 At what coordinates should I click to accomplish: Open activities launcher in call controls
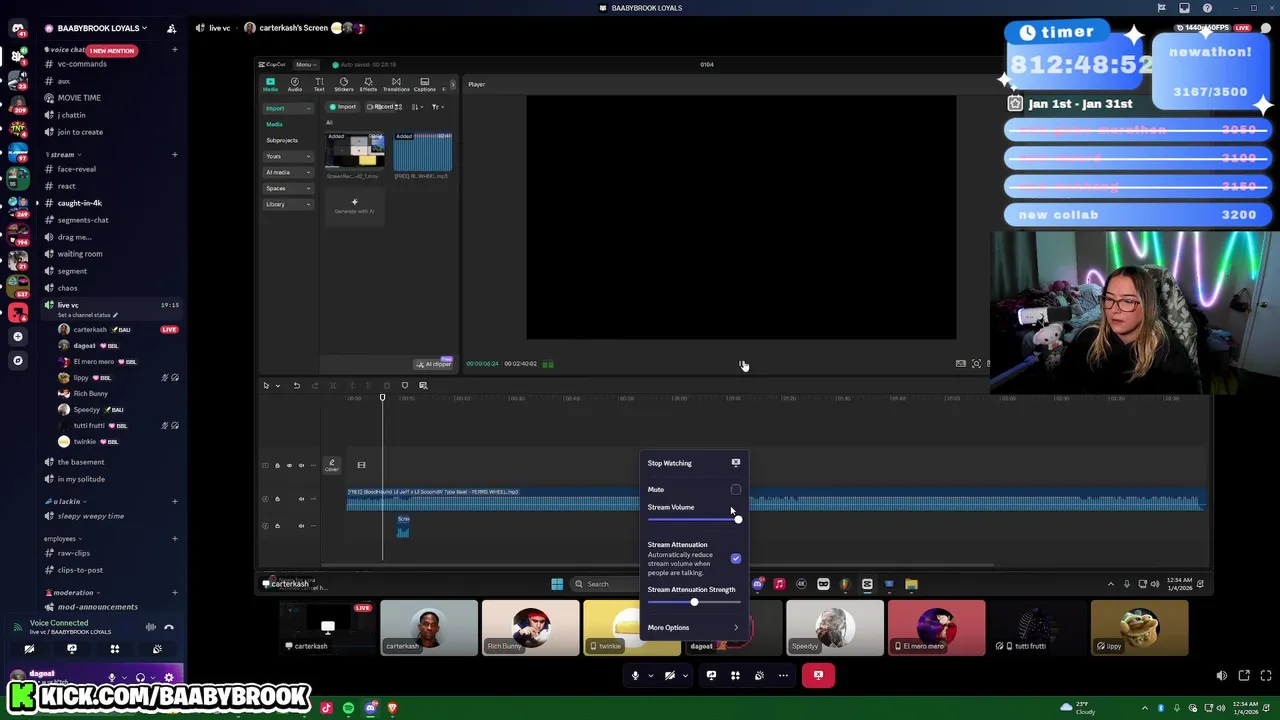pos(735,675)
